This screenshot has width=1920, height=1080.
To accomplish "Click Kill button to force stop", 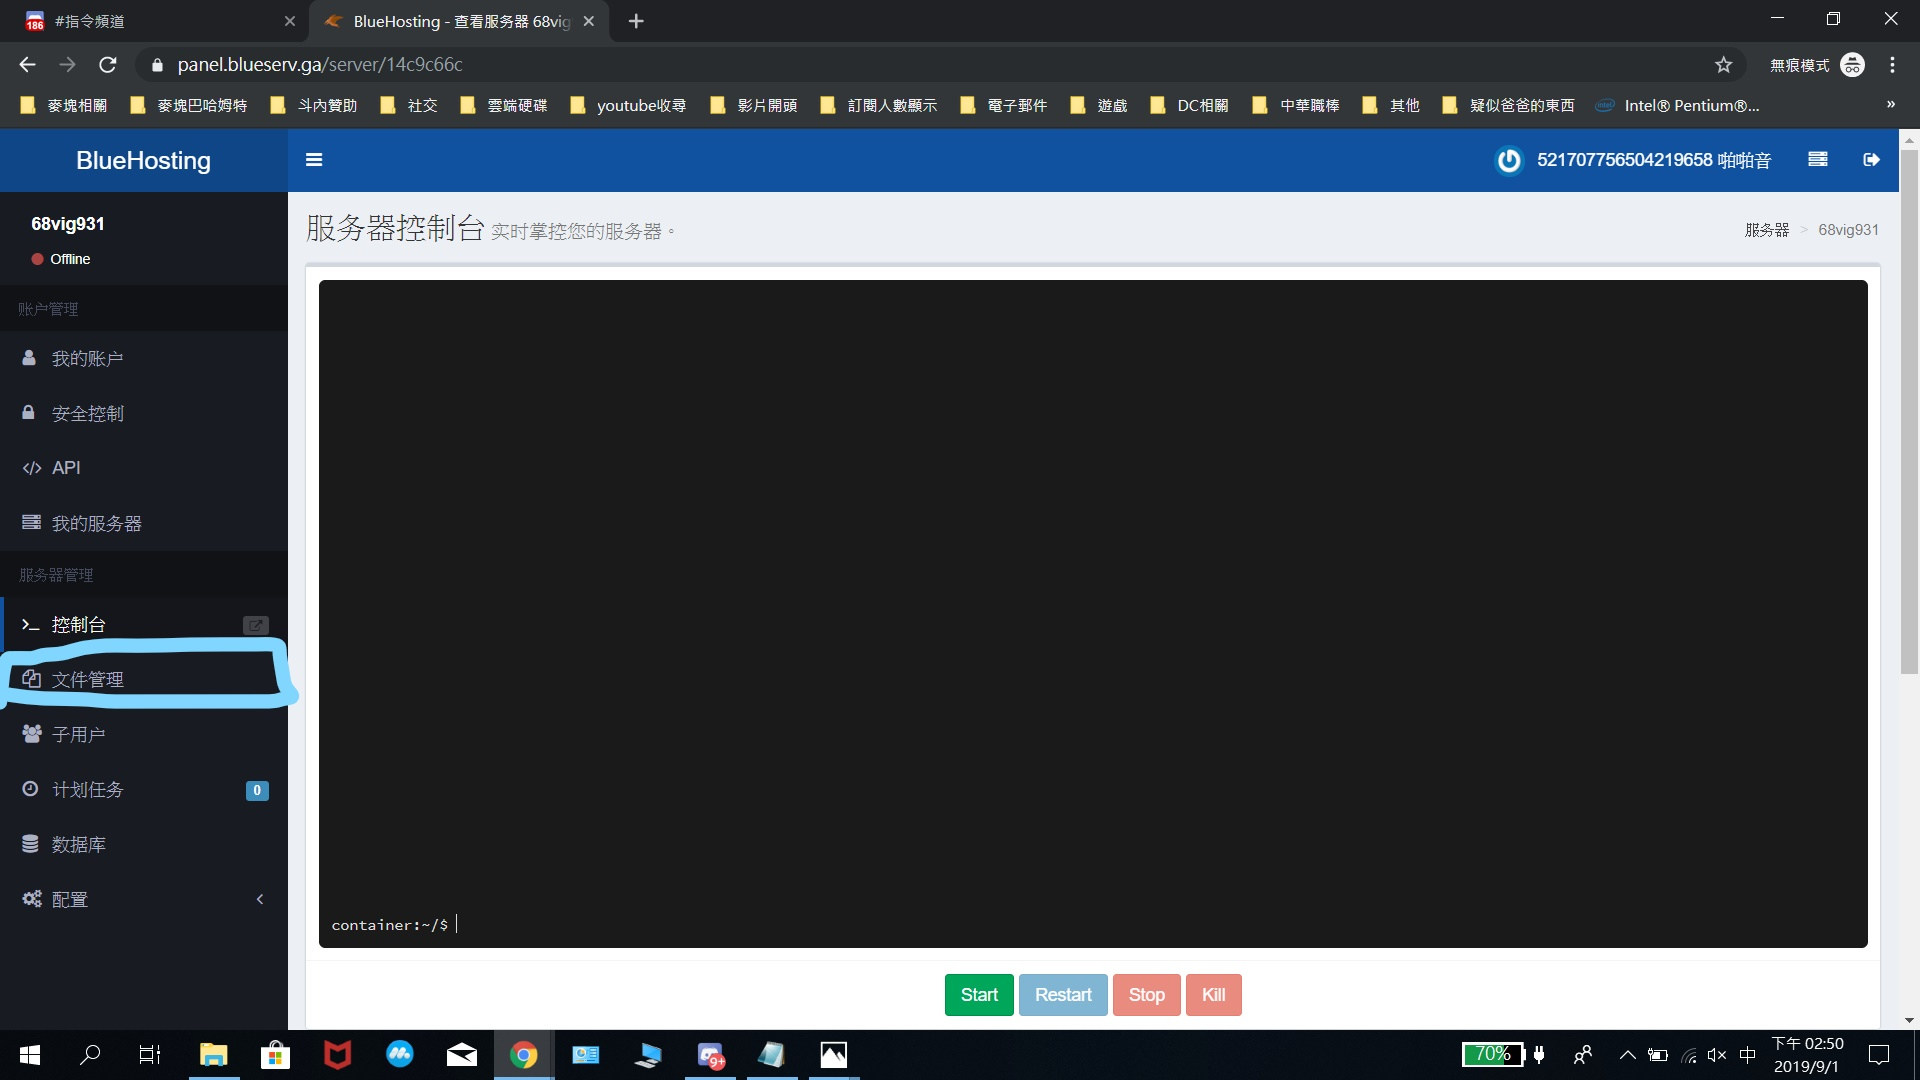I will [x=1212, y=993].
